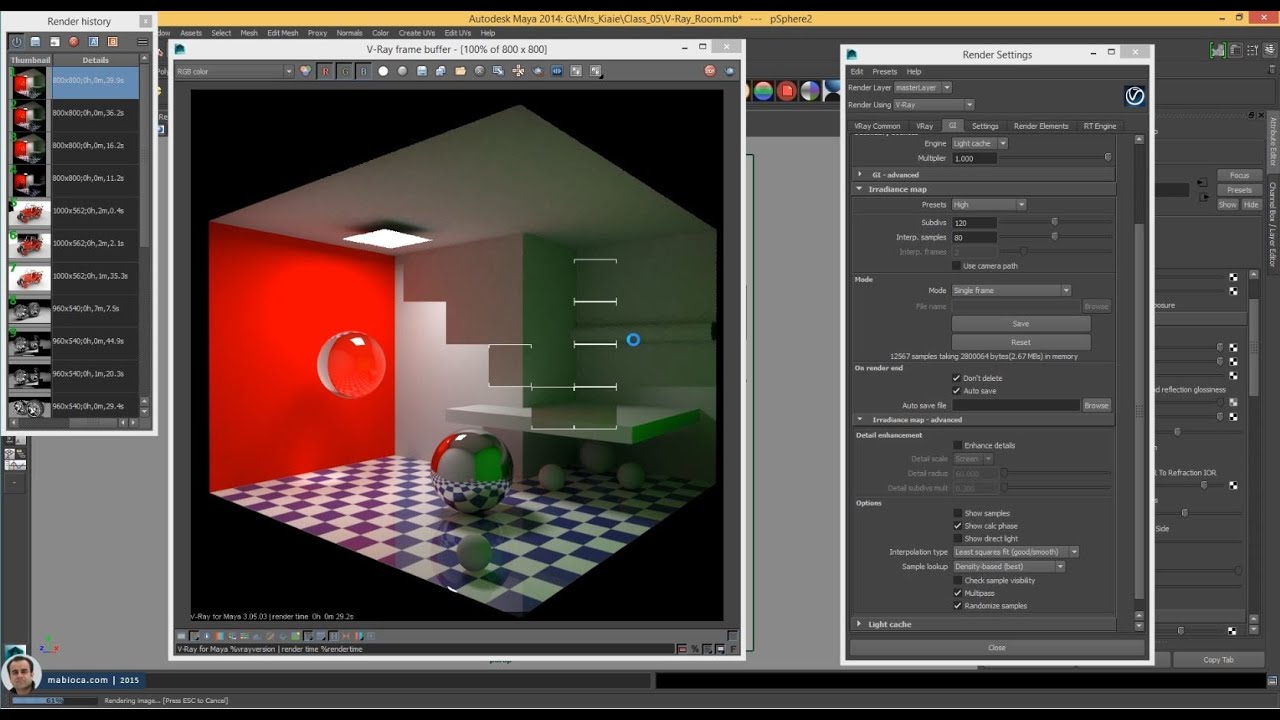This screenshot has height=720, width=1280.
Task: Enable the Show direct light checkbox
Action: 958,538
